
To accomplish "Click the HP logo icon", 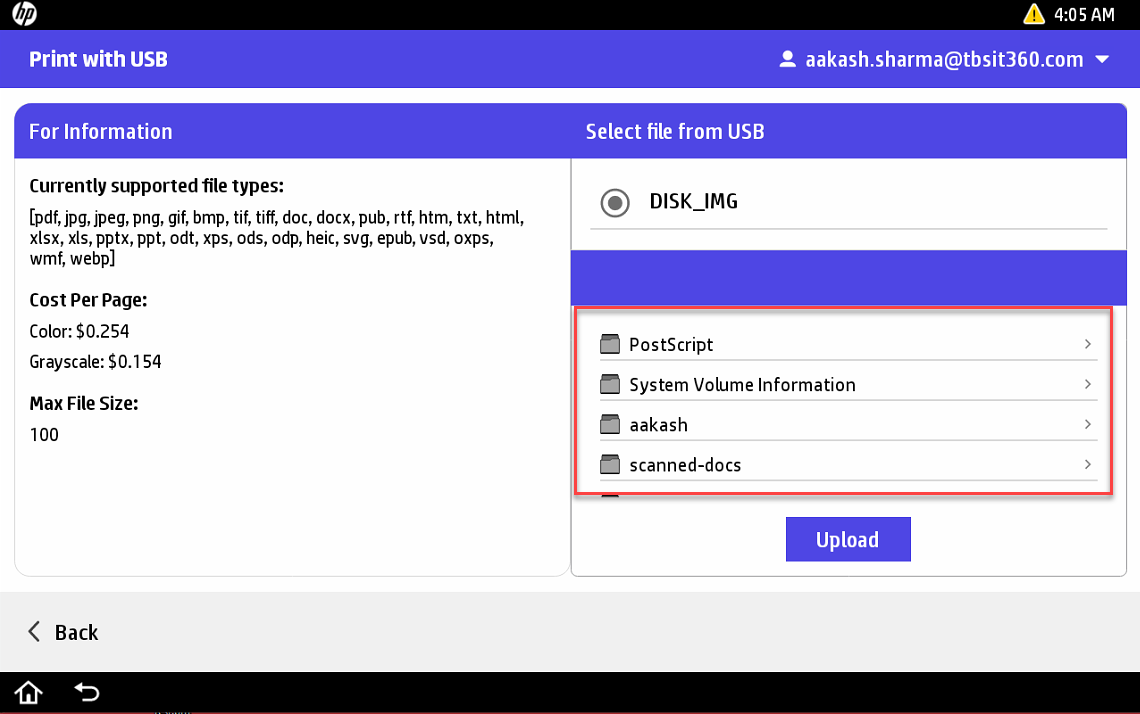I will tap(24, 14).
